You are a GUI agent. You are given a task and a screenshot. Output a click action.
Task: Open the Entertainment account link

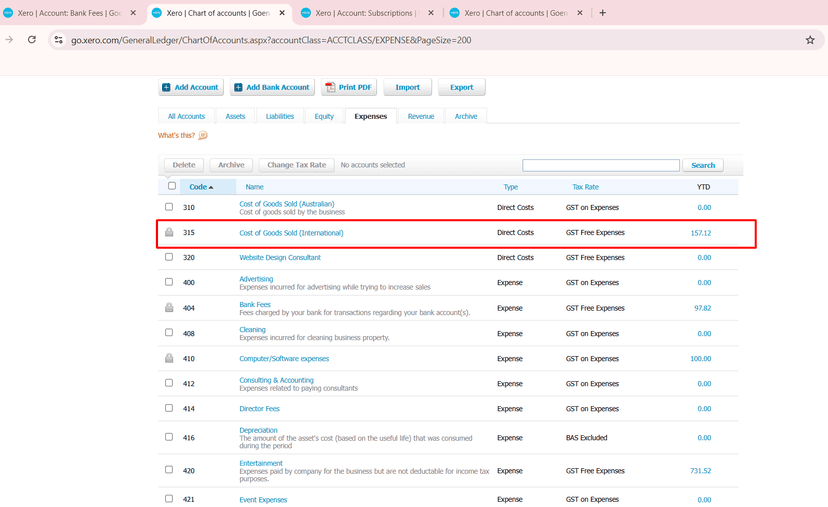(261, 463)
